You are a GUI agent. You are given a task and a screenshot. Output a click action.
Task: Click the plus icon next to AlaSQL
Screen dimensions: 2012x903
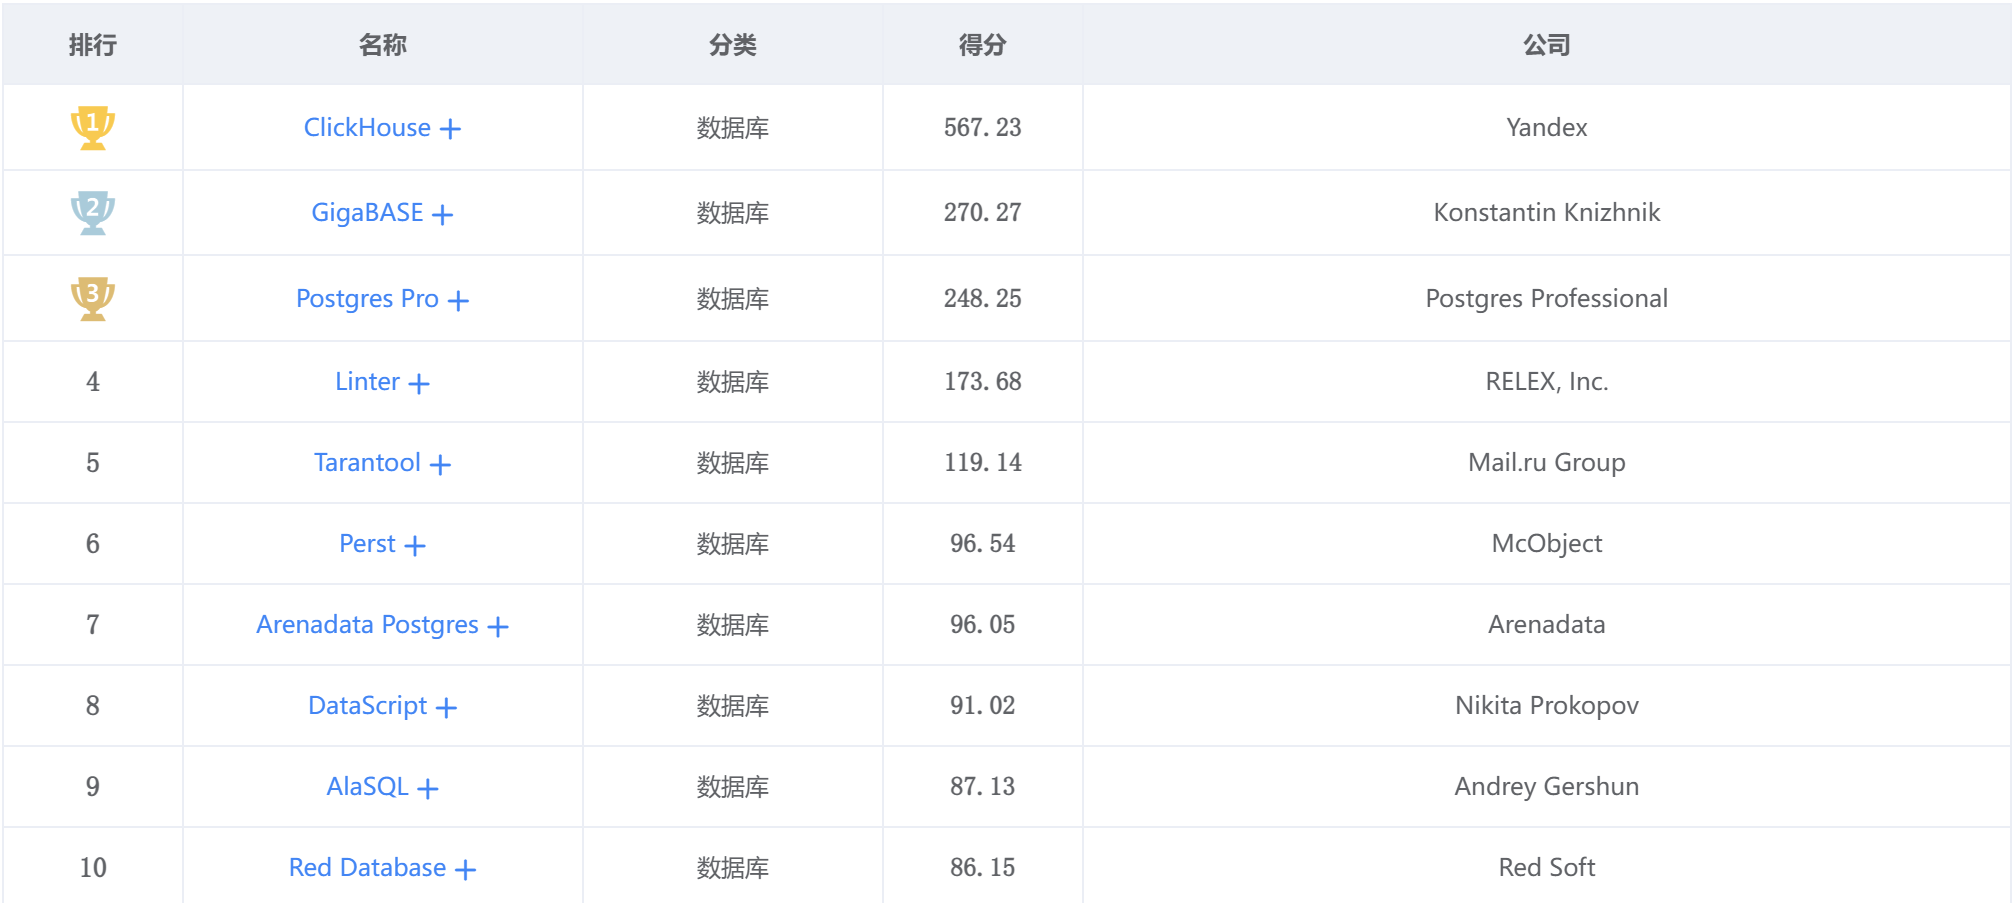[428, 788]
